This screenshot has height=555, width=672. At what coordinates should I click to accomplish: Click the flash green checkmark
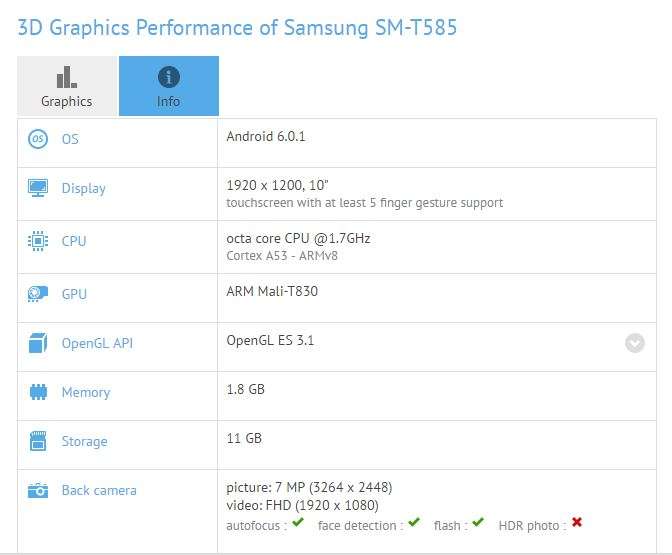[477, 522]
